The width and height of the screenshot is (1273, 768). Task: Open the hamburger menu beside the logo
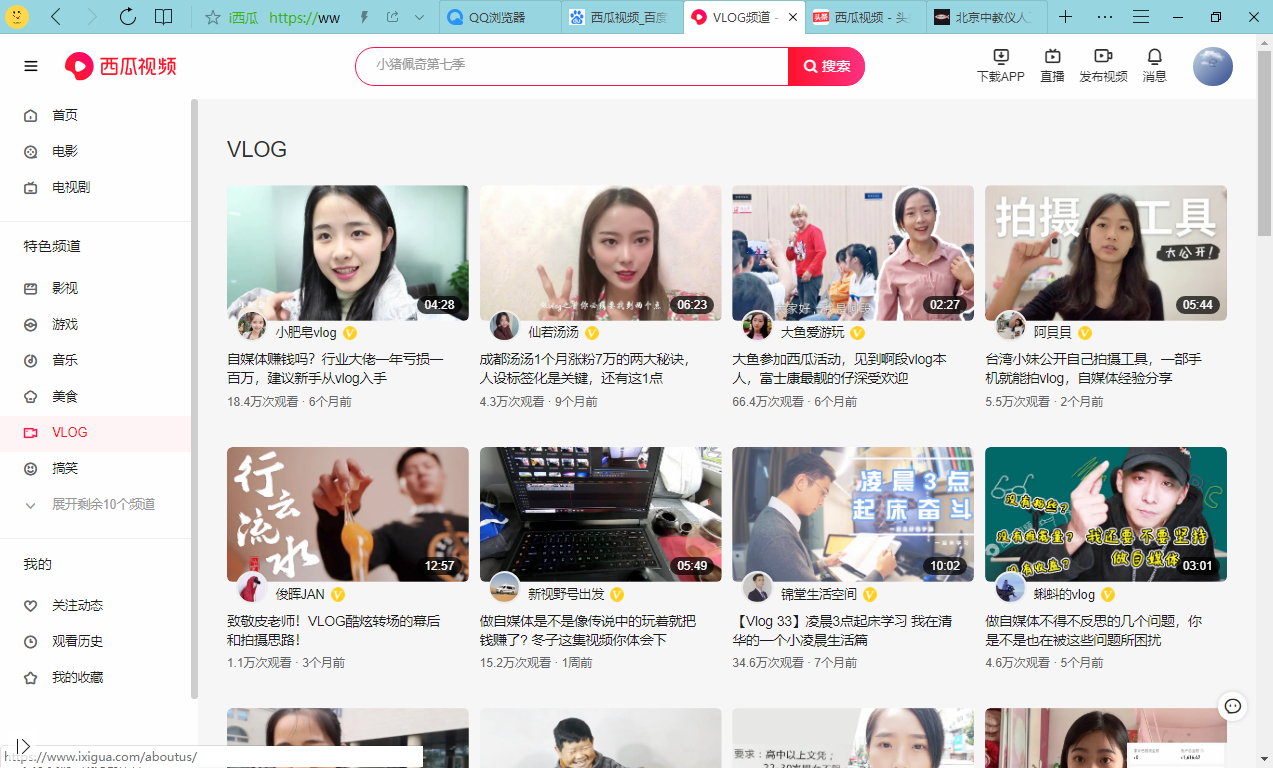[30, 66]
